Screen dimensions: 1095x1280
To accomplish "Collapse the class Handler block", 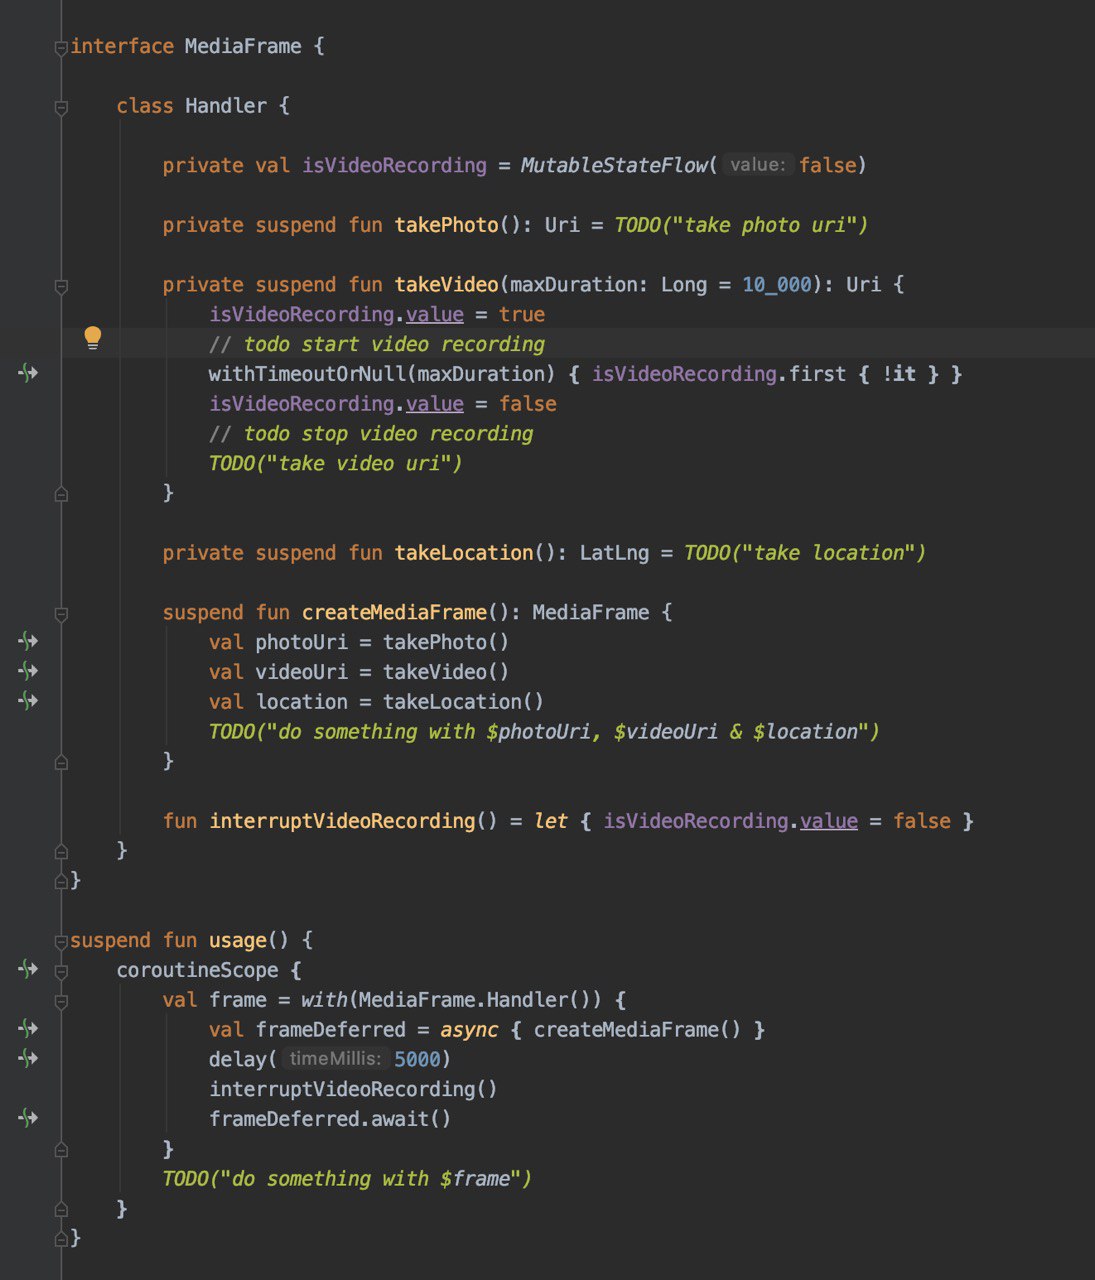I will pos(61,107).
